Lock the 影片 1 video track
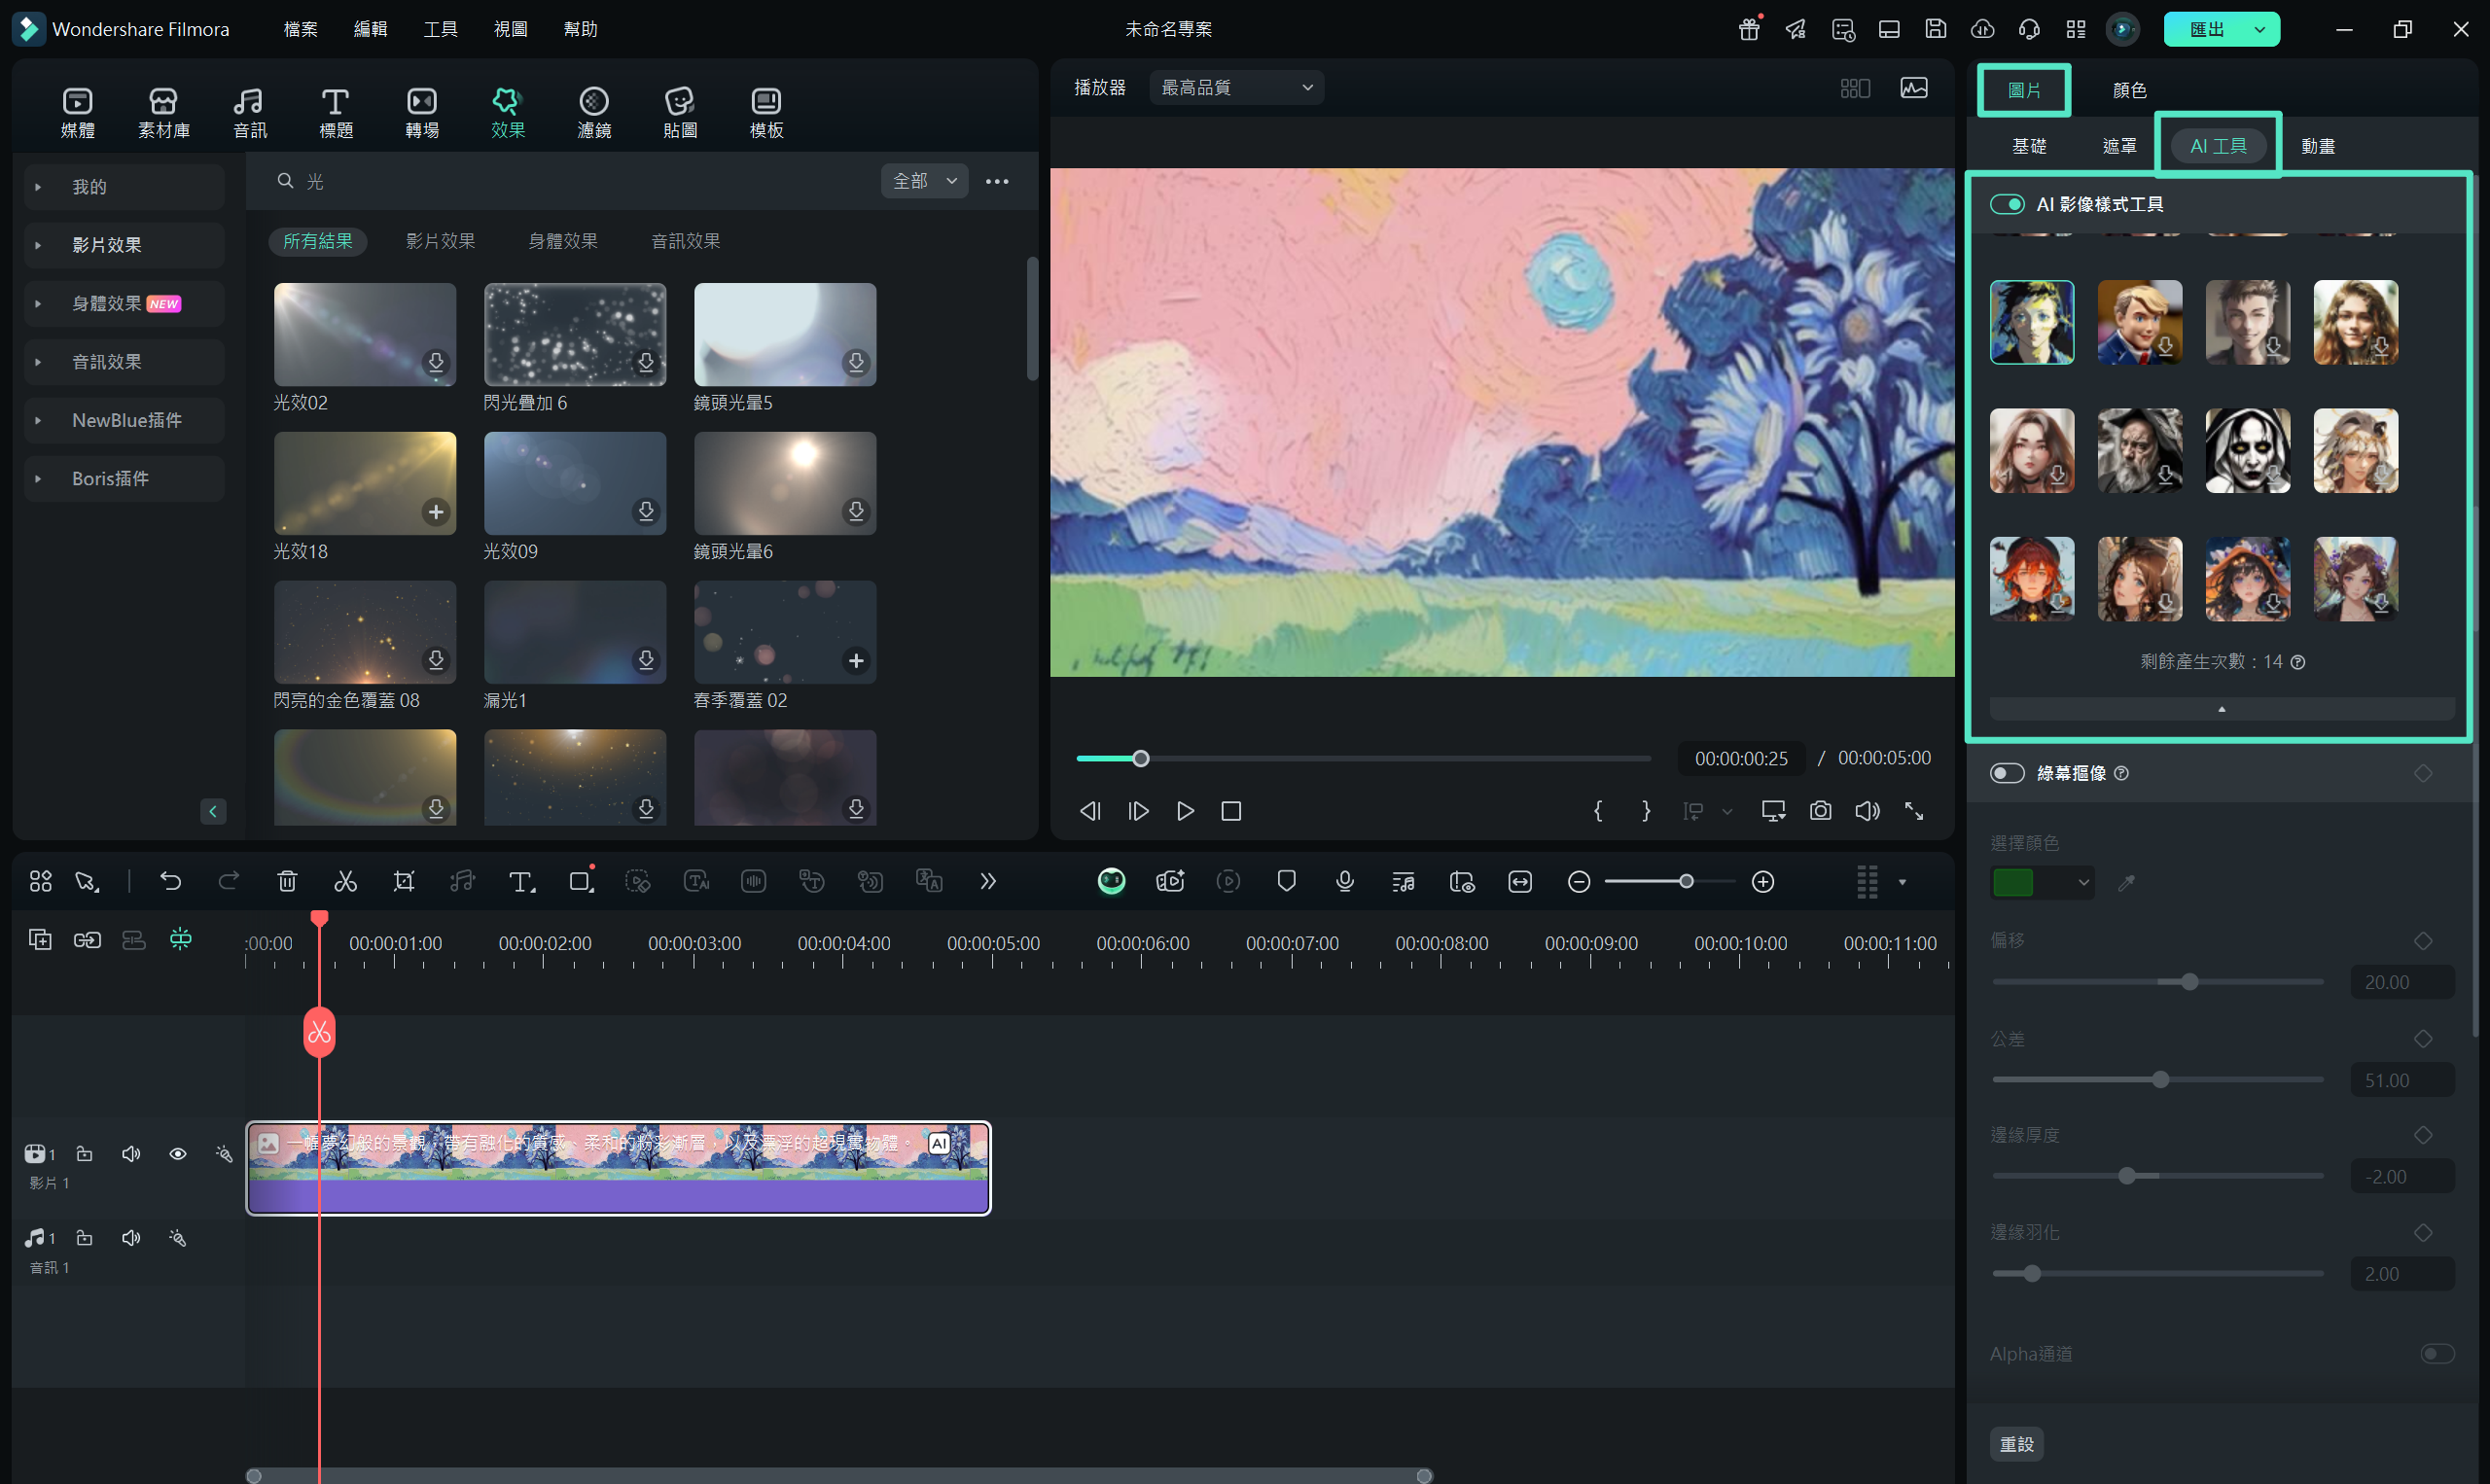This screenshot has width=2490, height=1484. [x=85, y=1154]
